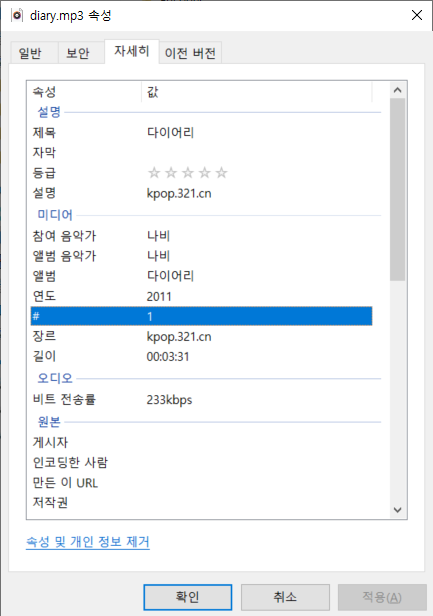
Task: Close the diary.mp3 properties dialog
Action: [416, 15]
